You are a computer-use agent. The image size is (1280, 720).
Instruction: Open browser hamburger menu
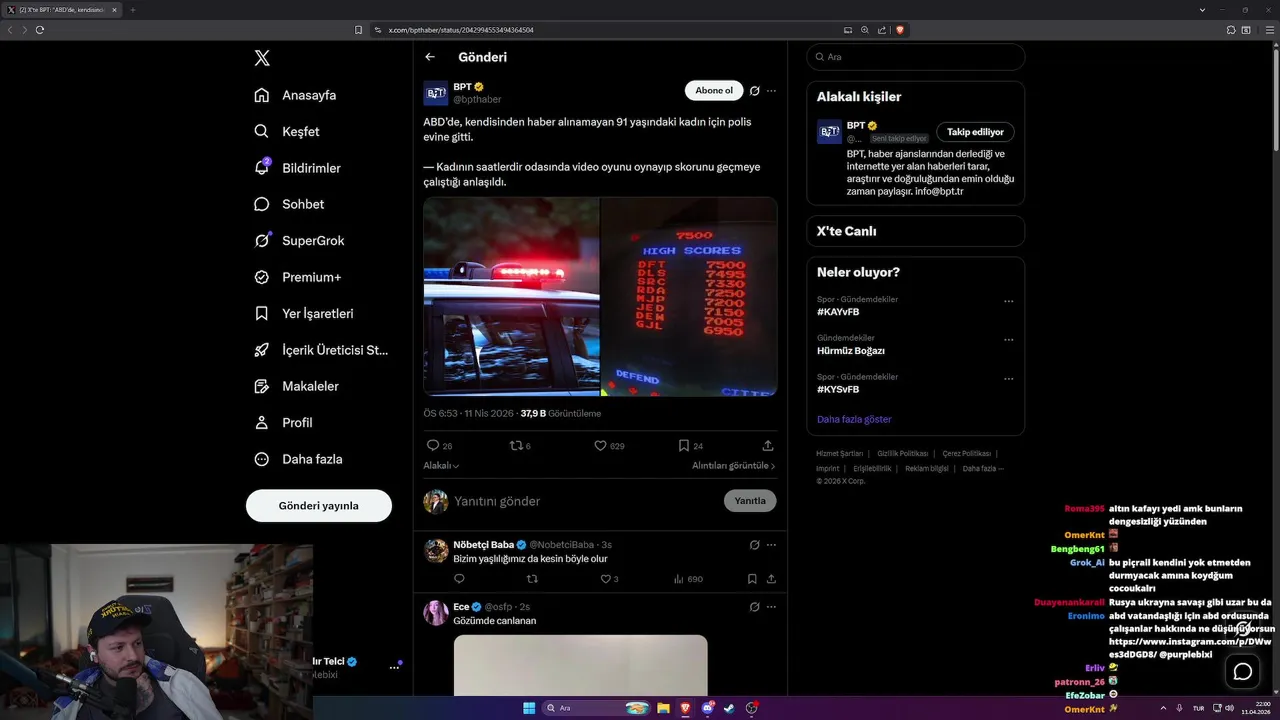click(x=1270, y=30)
